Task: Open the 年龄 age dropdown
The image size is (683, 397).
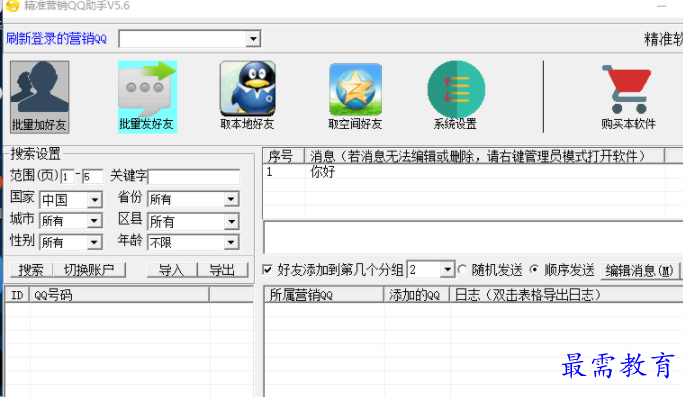Action: pos(231,242)
